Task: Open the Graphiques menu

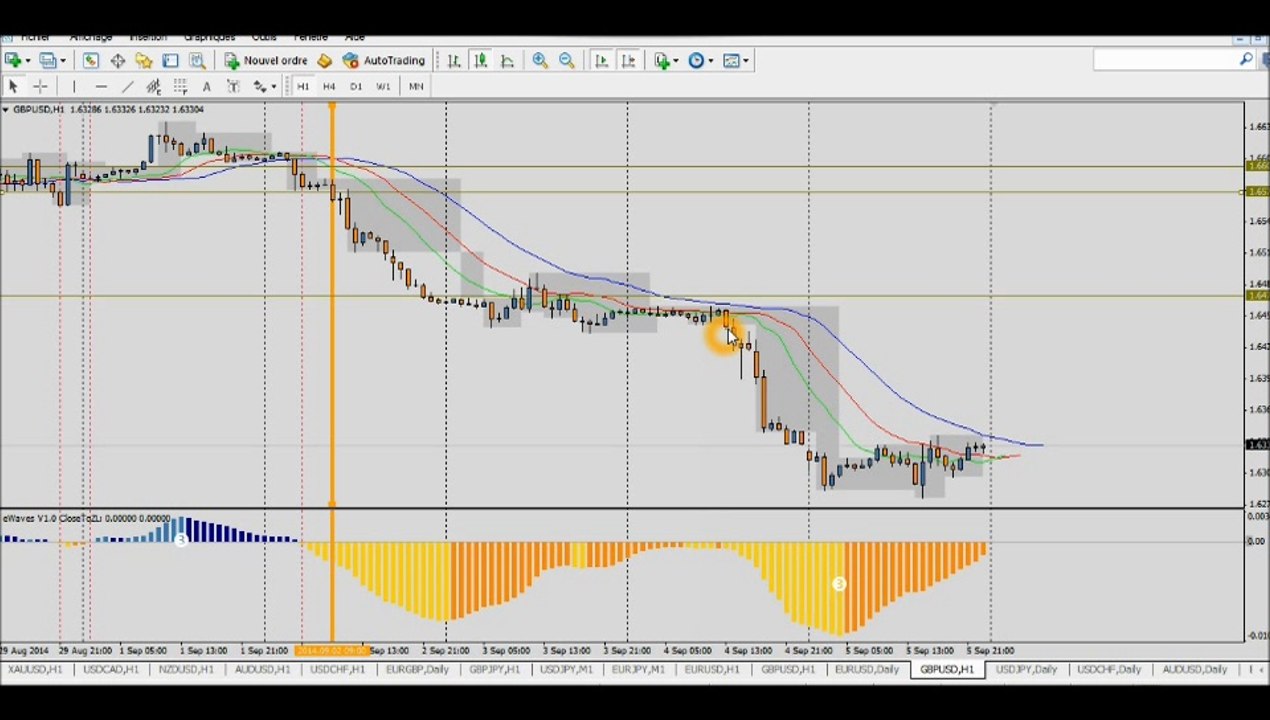Action: pyautogui.click(x=210, y=37)
